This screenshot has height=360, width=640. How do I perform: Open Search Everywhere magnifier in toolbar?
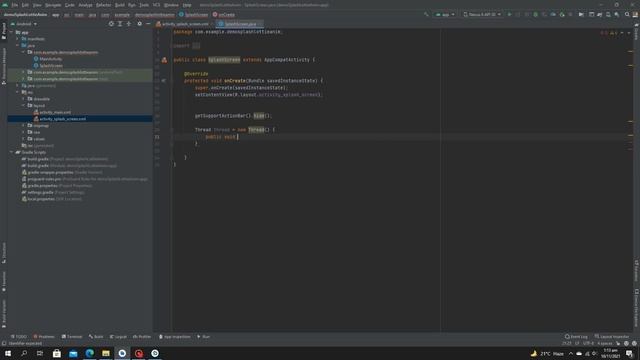point(627,14)
